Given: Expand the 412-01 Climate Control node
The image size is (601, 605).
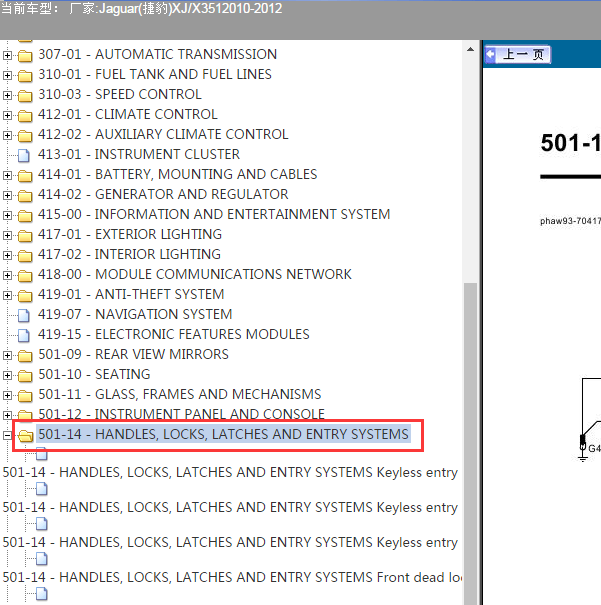Looking at the screenshot, I should [x=7, y=115].
